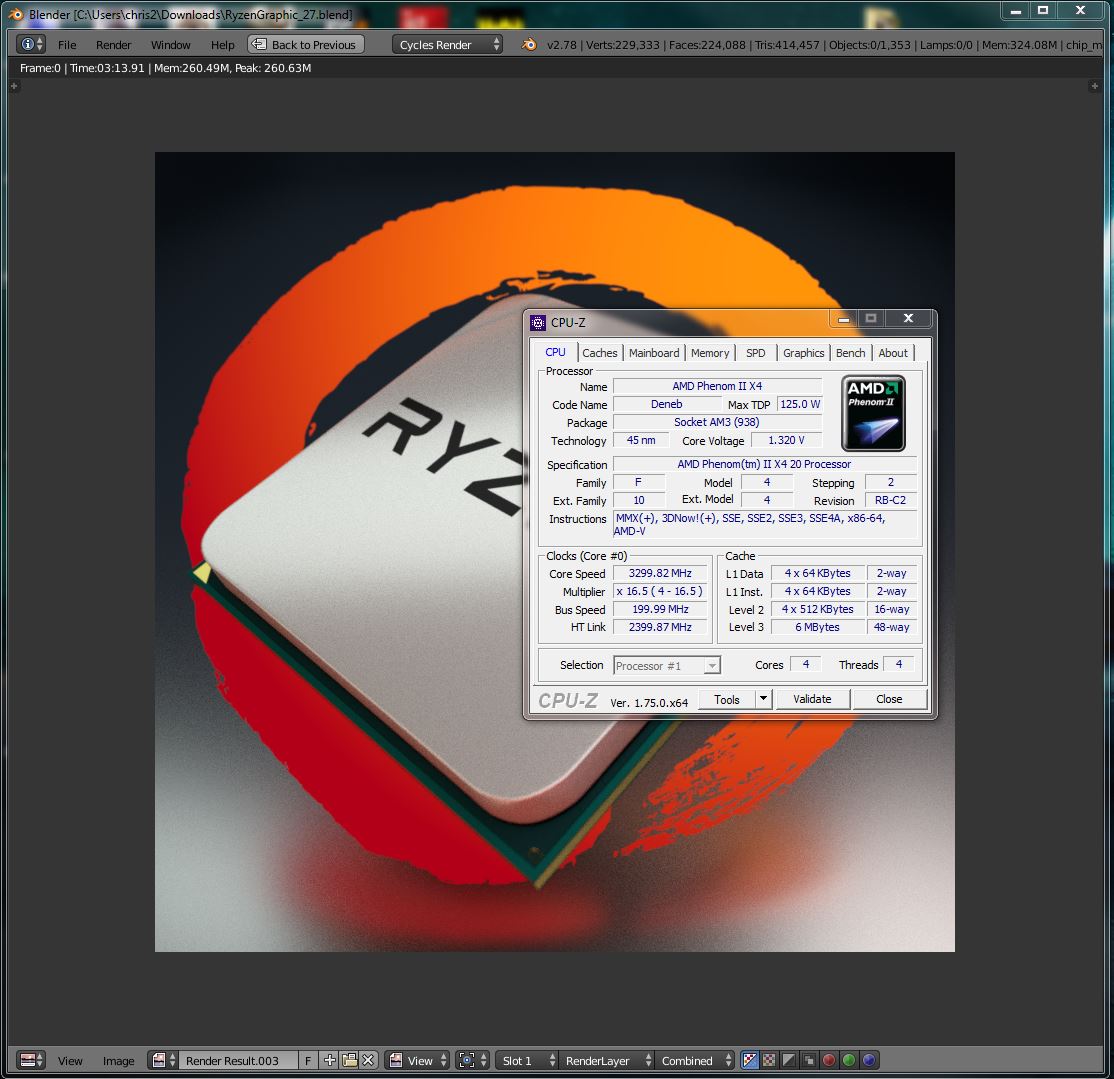Create a new image with the plus icon
This screenshot has height=1079, width=1114.
(x=330, y=1061)
